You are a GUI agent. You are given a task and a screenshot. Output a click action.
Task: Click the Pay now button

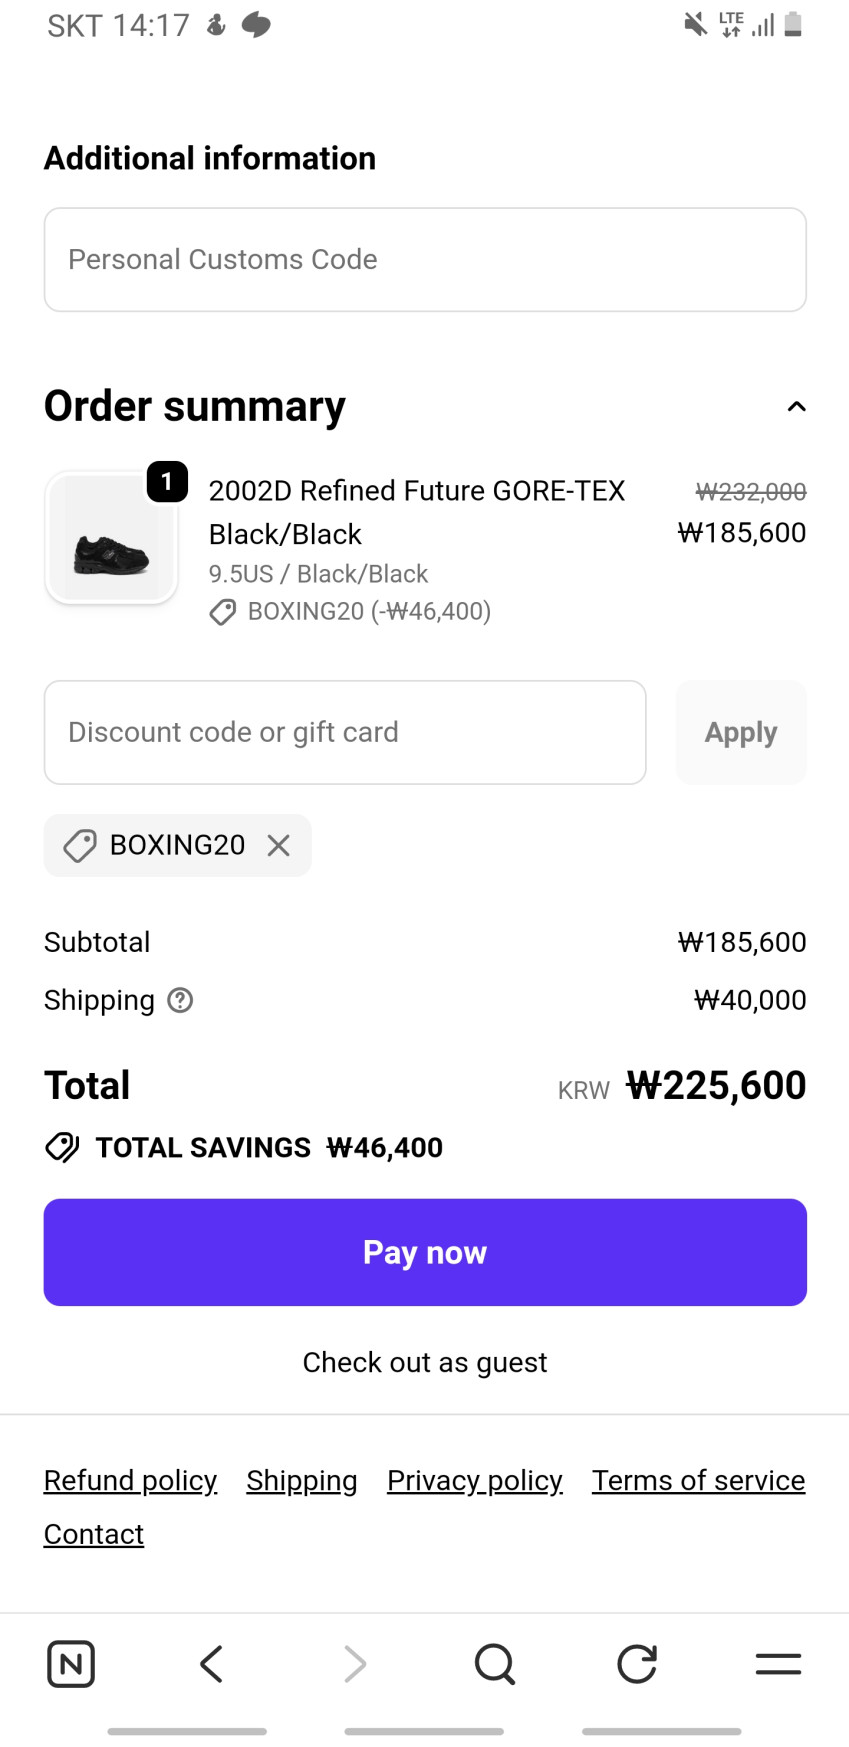click(425, 1252)
